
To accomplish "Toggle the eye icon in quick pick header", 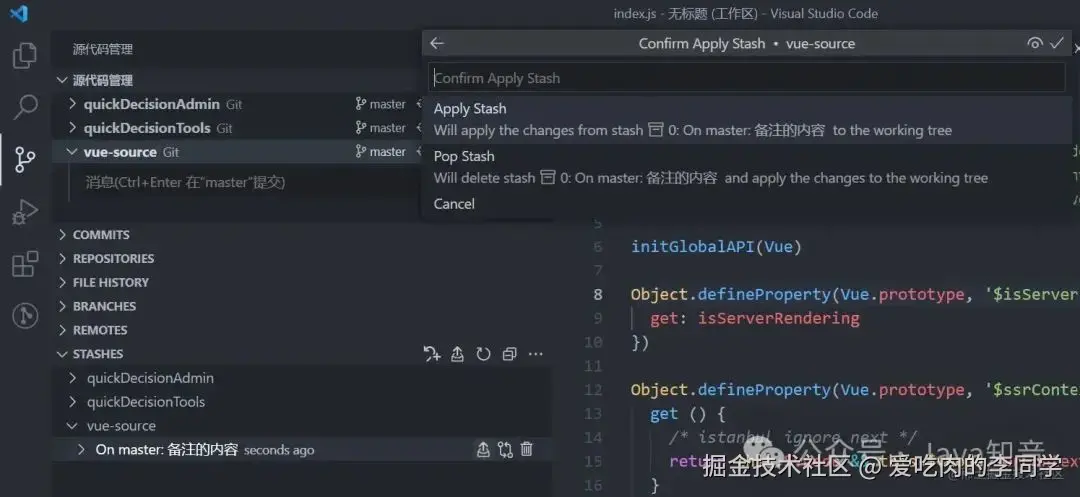I will tap(1035, 43).
